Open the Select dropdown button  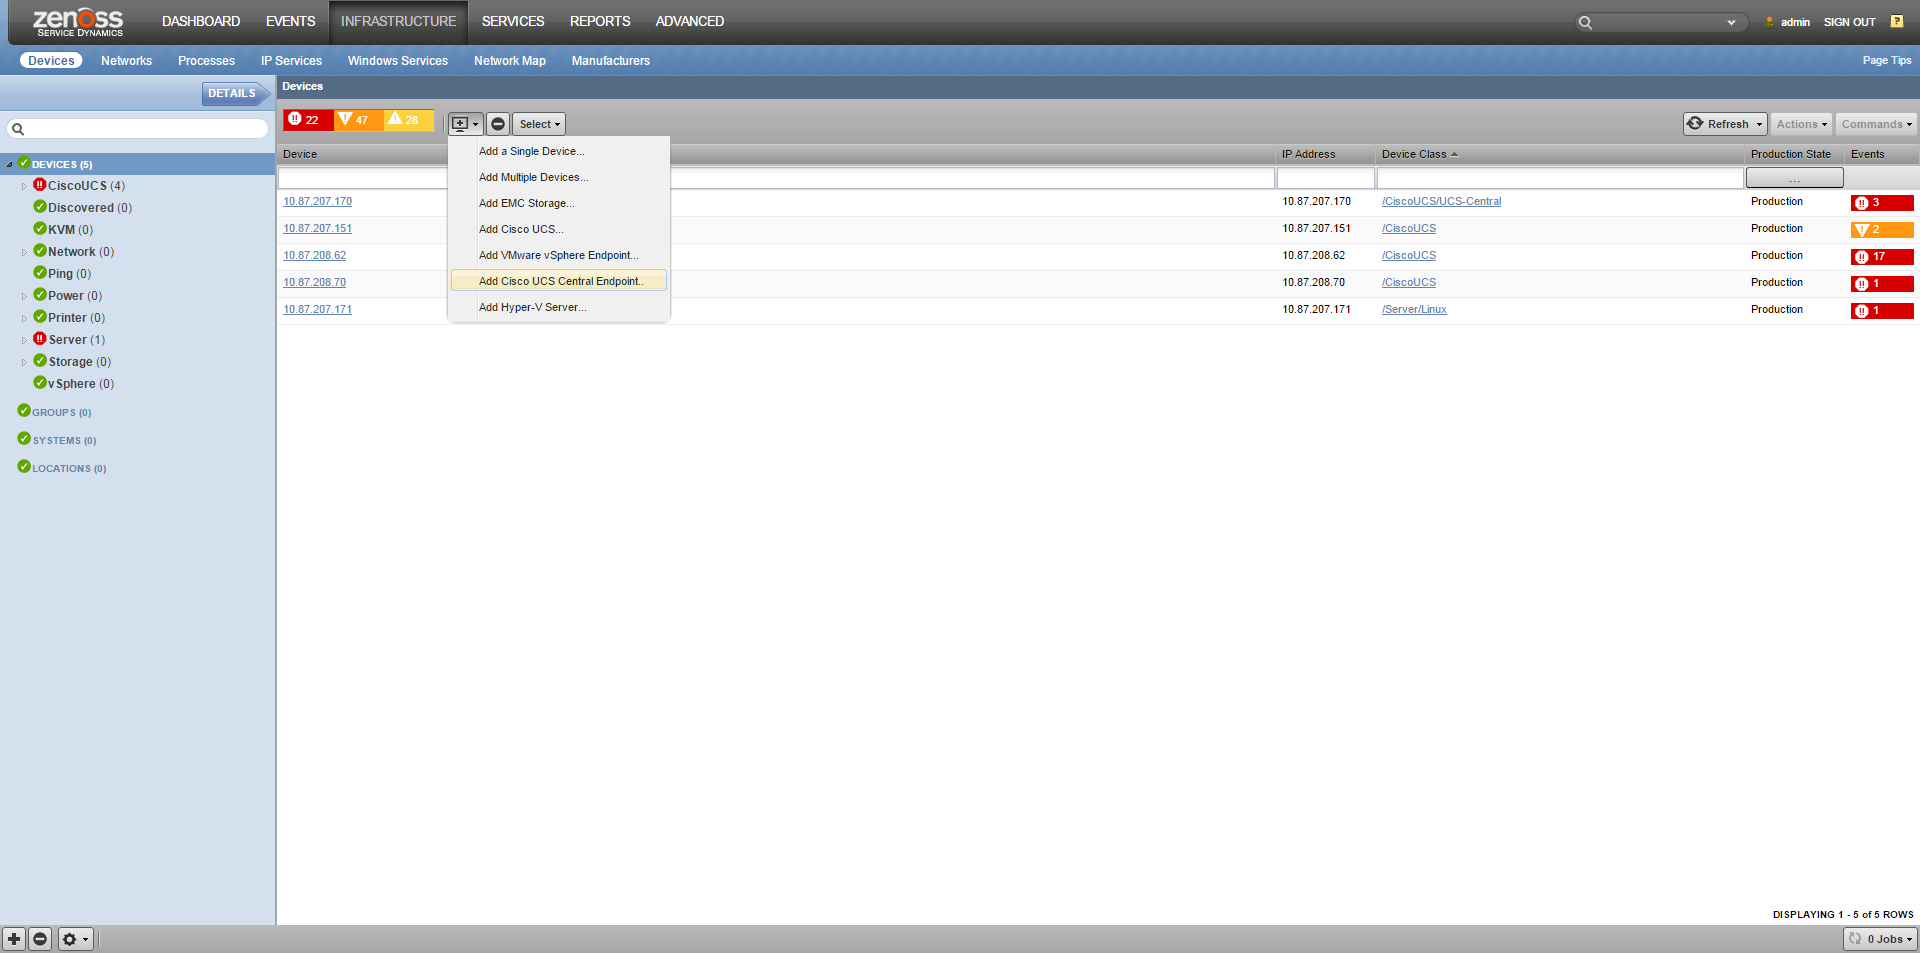539,124
